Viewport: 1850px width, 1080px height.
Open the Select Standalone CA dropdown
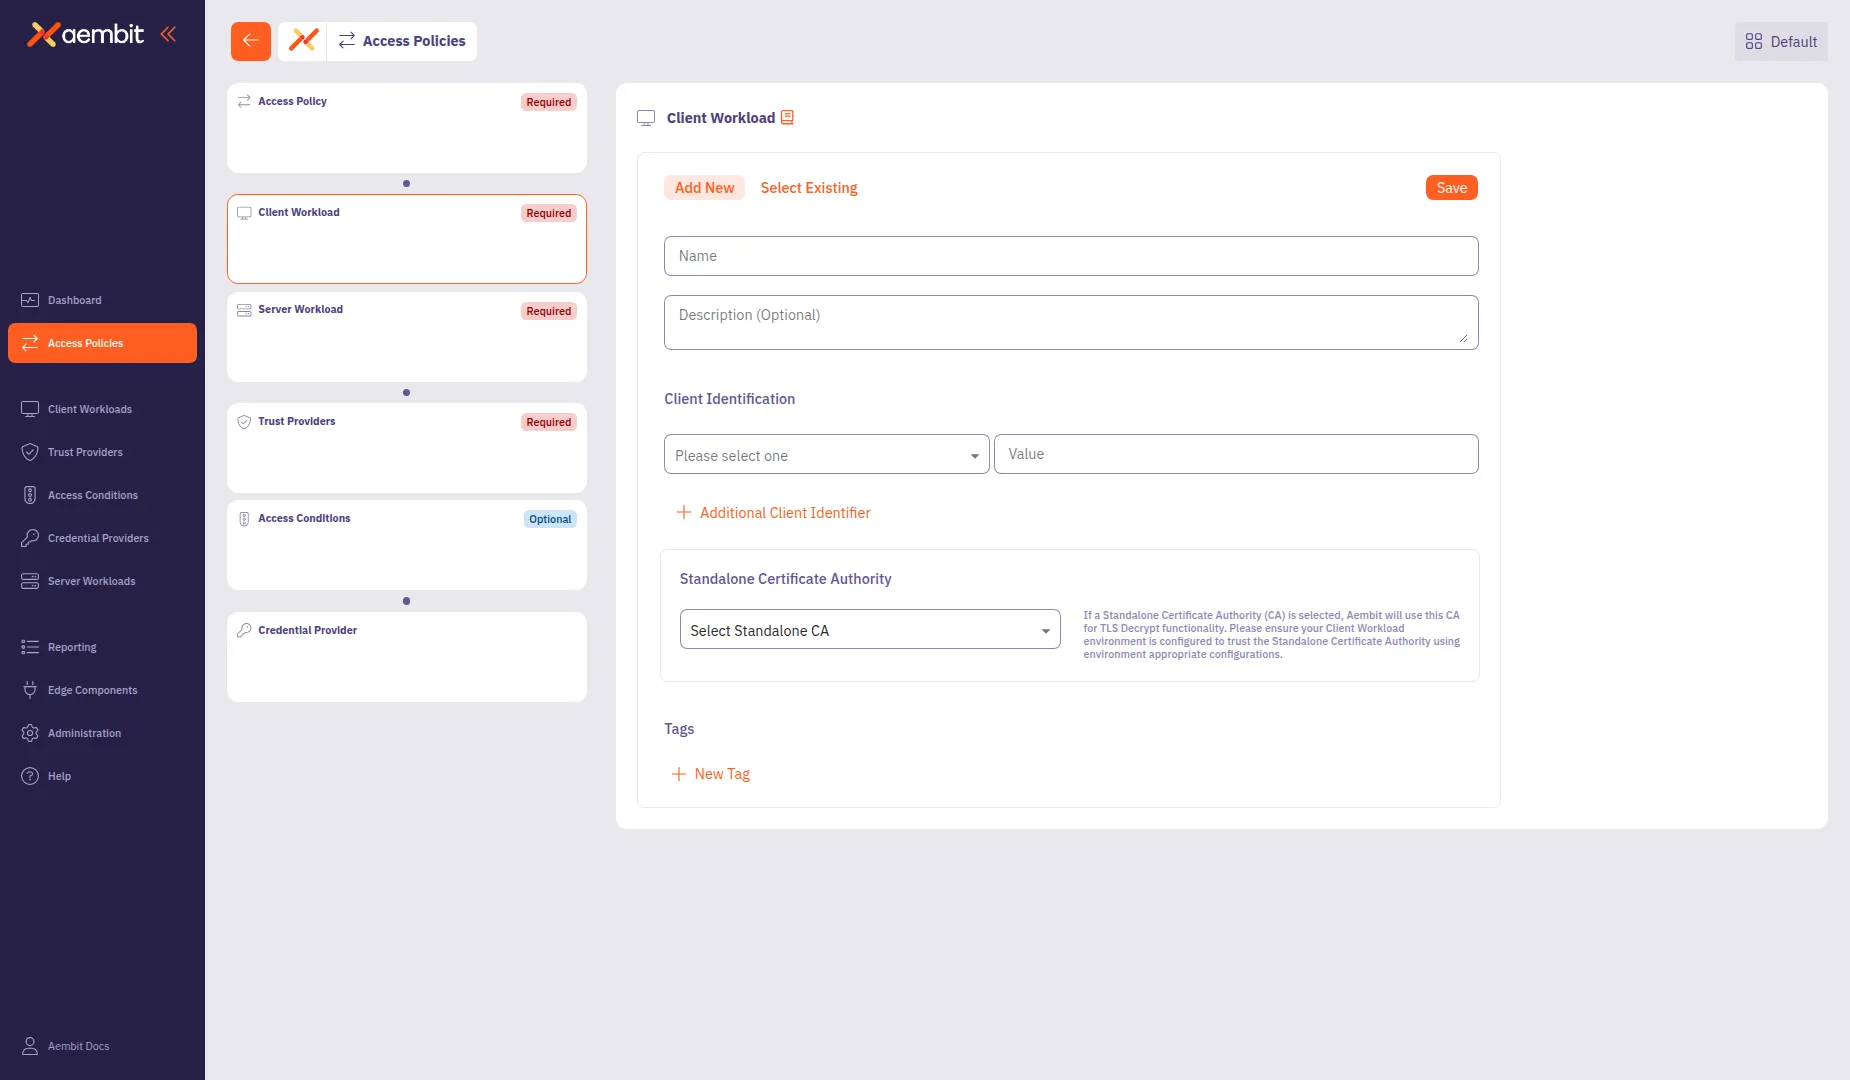[x=868, y=629]
